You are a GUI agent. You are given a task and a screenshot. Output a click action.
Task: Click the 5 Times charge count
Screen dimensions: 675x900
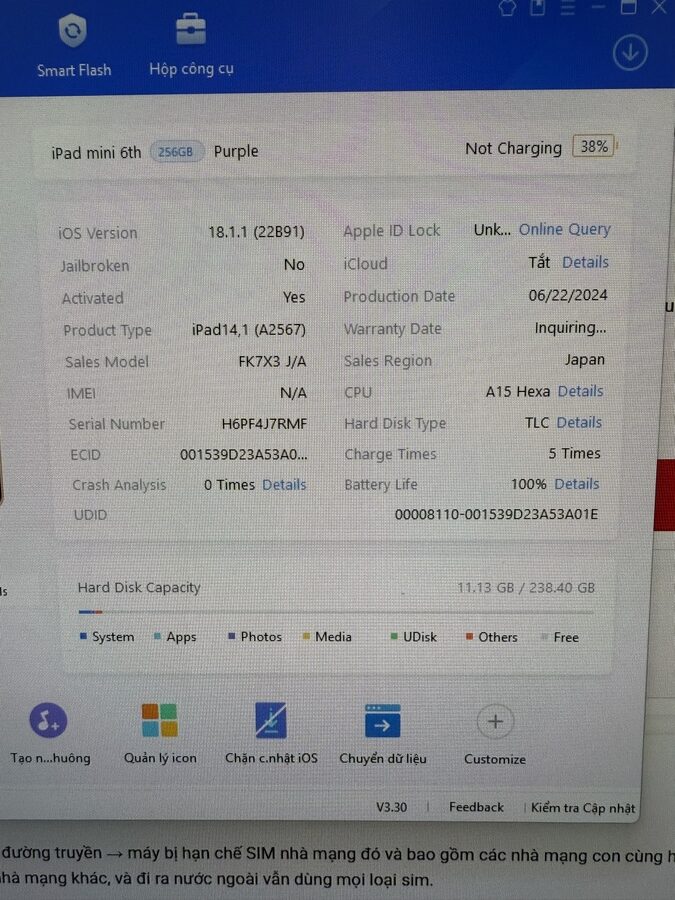pyautogui.click(x=574, y=453)
